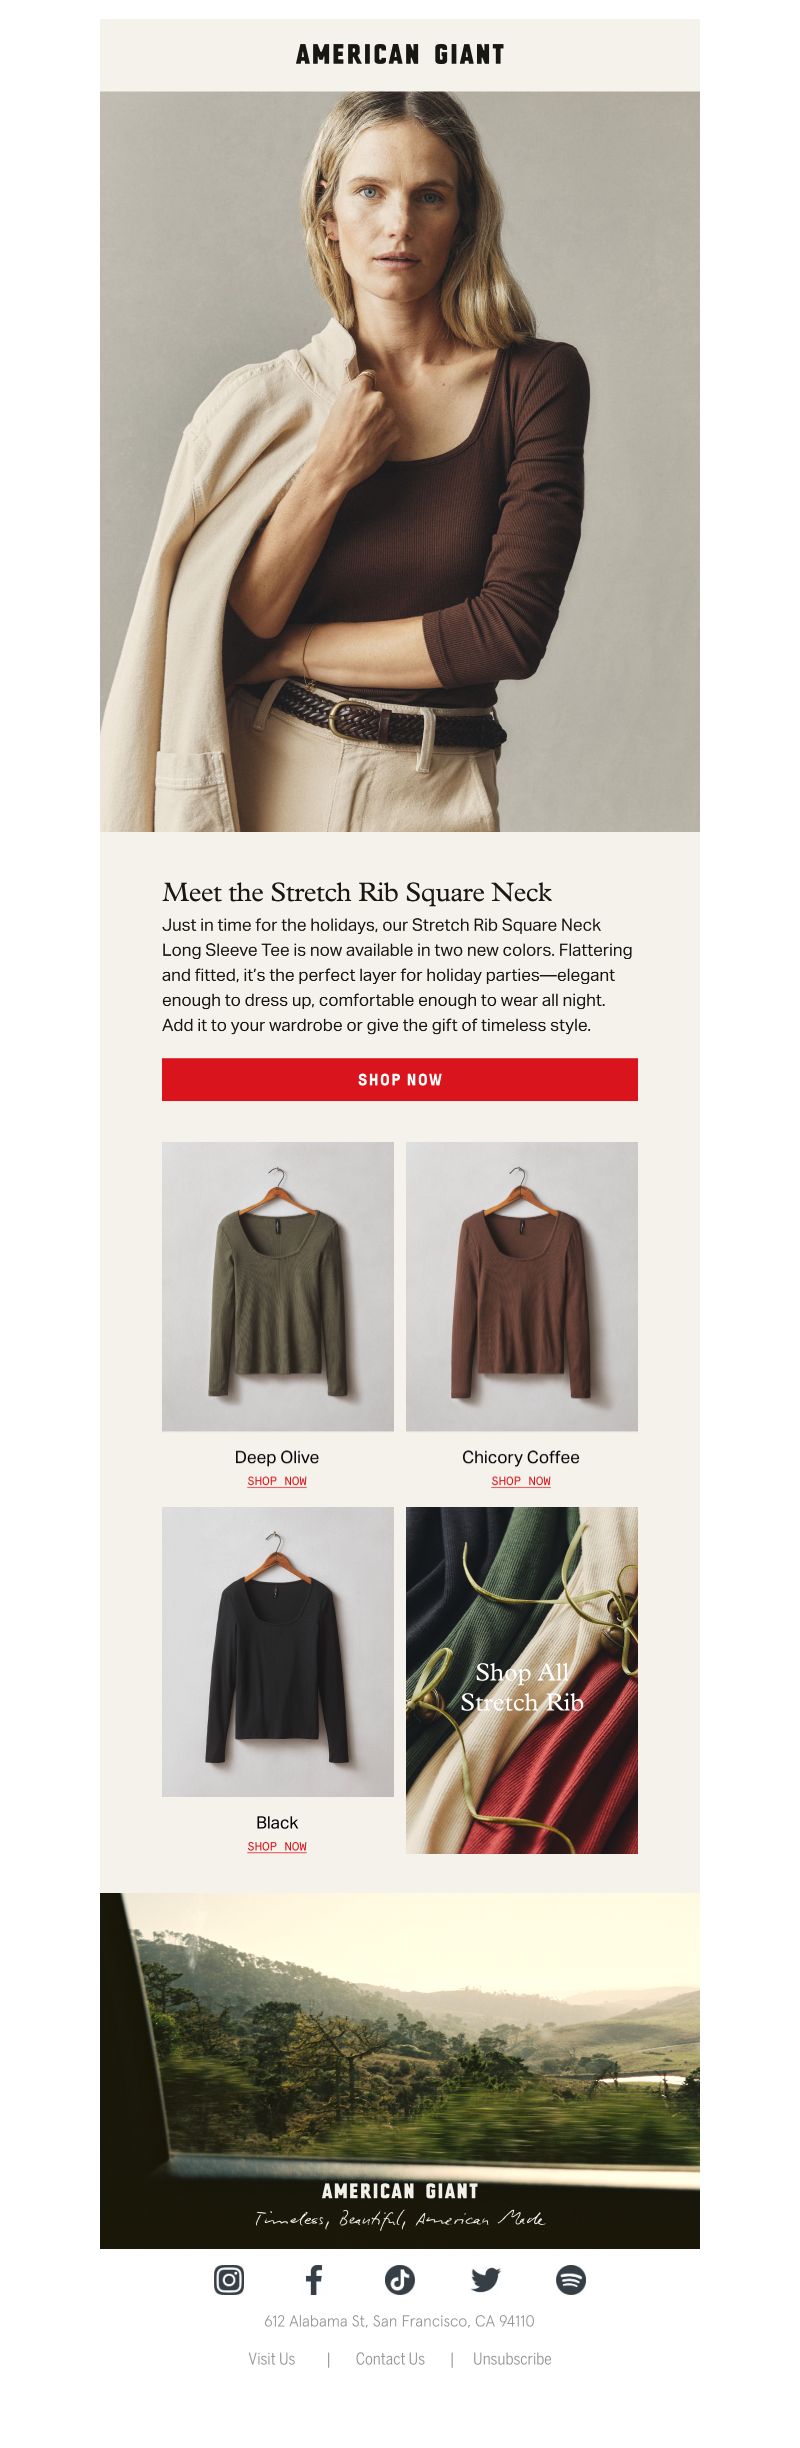The width and height of the screenshot is (800, 2448).
Task: Open the Instagram social icon
Action: [x=229, y=2279]
